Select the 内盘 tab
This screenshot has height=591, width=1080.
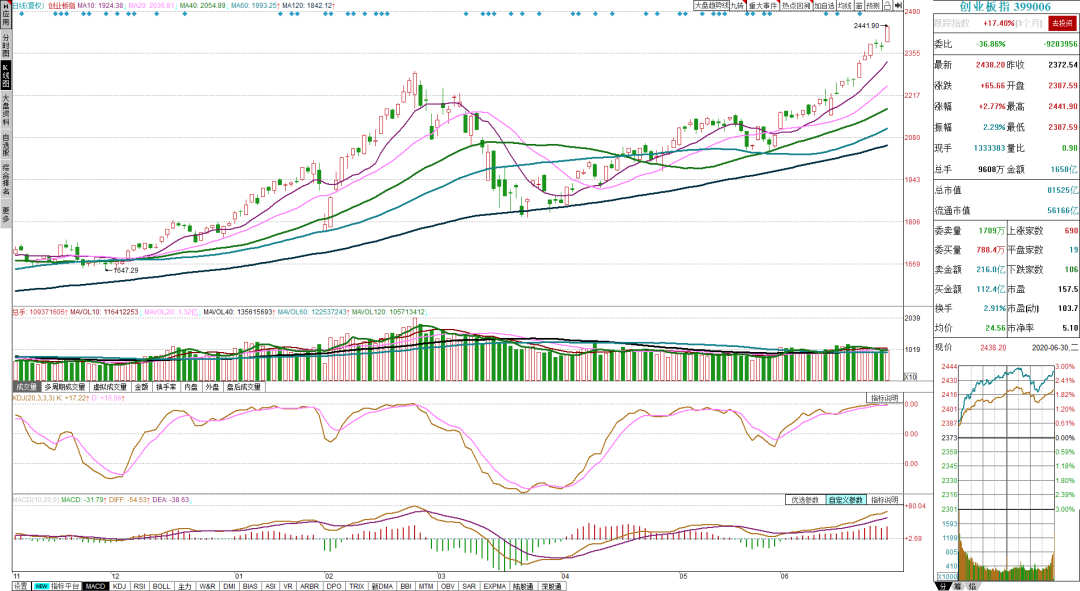(x=191, y=387)
